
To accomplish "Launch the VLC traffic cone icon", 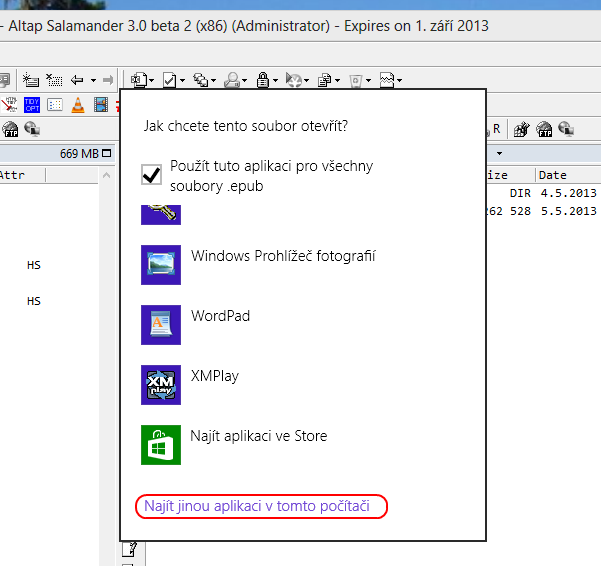I will (x=78, y=105).
